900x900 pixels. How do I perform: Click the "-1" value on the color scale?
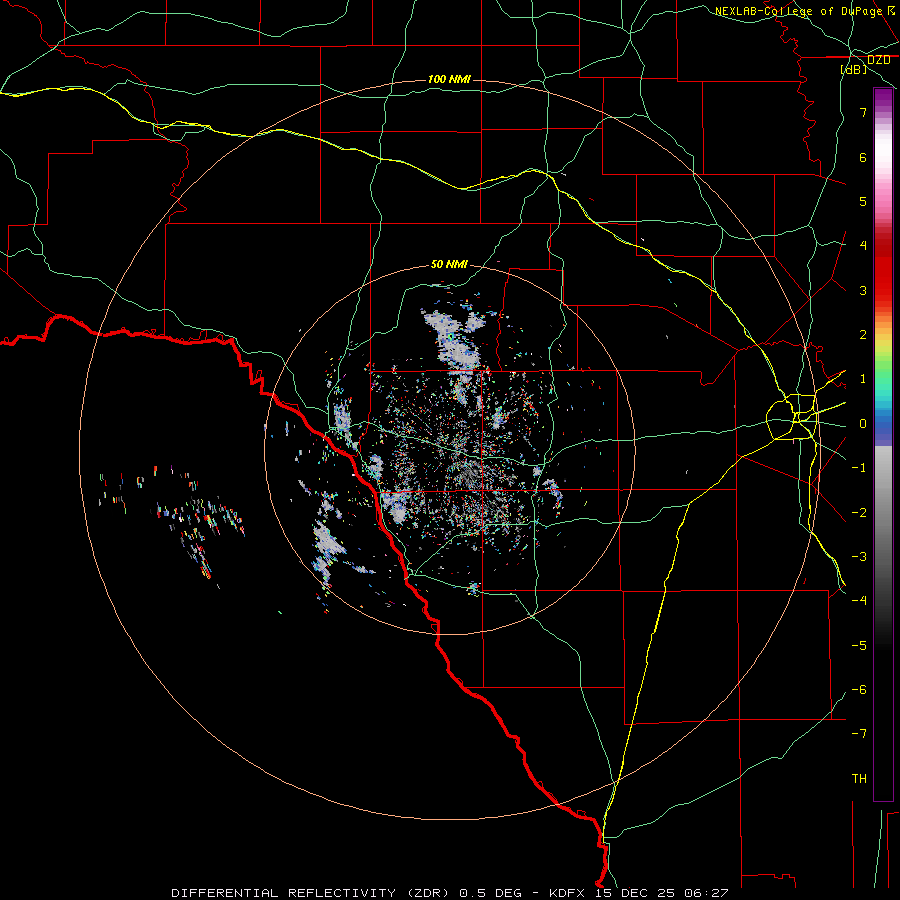click(x=859, y=468)
